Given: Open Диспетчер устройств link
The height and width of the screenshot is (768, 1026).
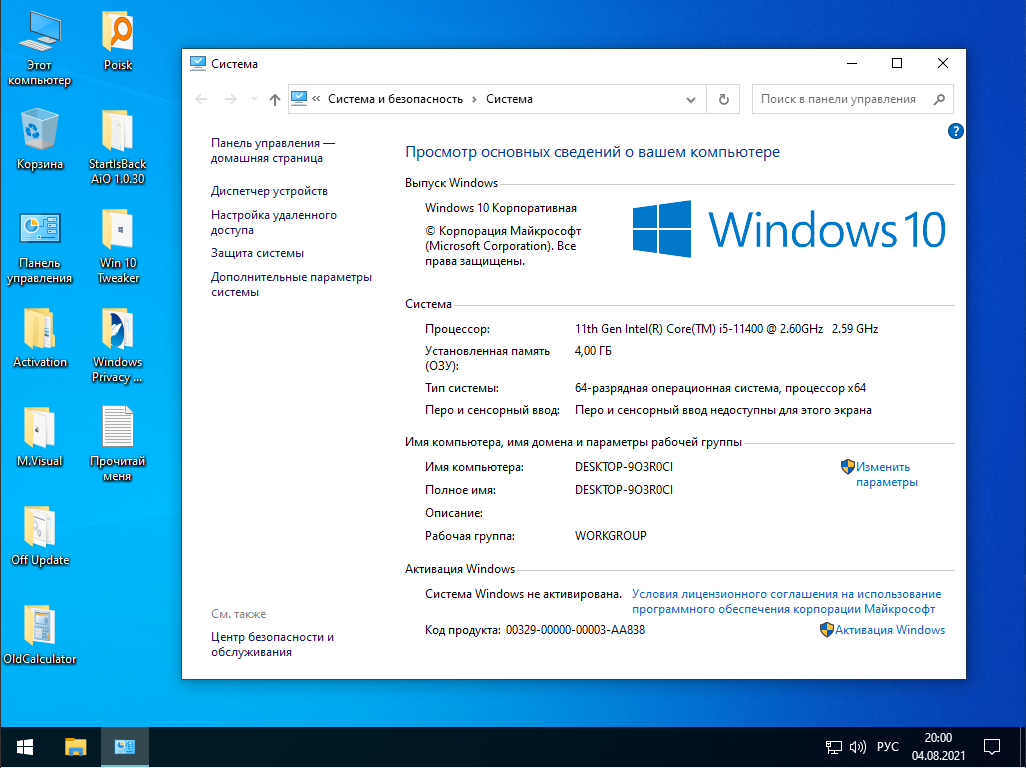Looking at the screenshot, I should coord(269,191).
